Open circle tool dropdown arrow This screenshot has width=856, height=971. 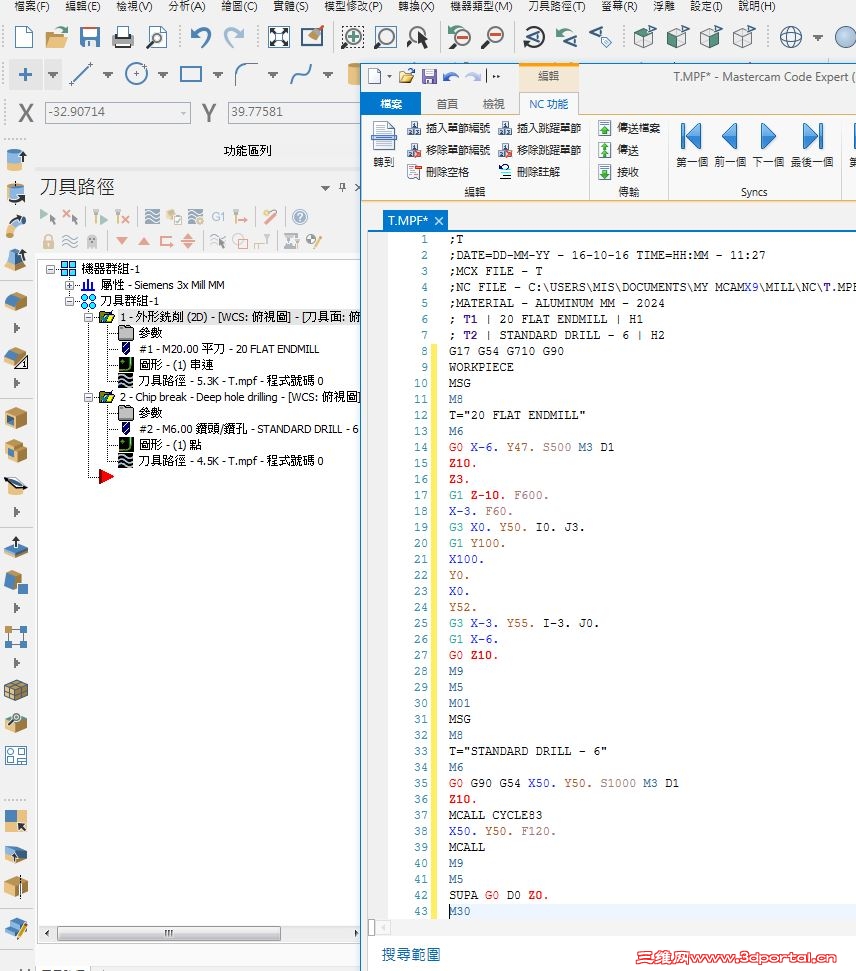point(163,75)
